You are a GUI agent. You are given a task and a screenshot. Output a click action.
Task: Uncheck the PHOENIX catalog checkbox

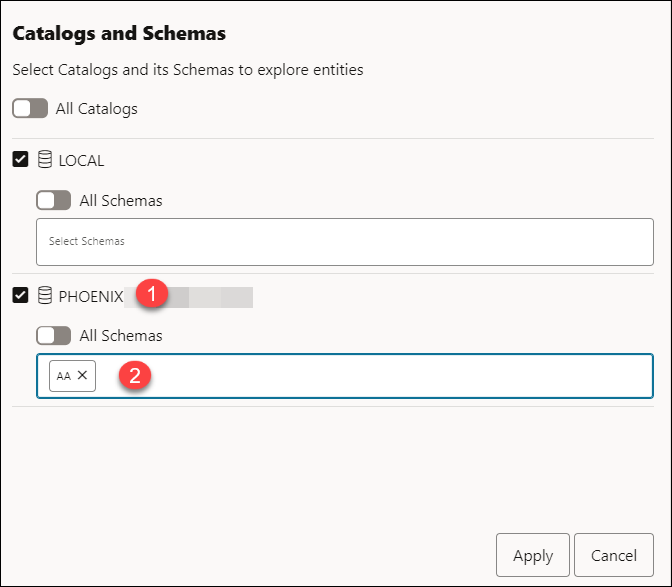coord(21,296)
